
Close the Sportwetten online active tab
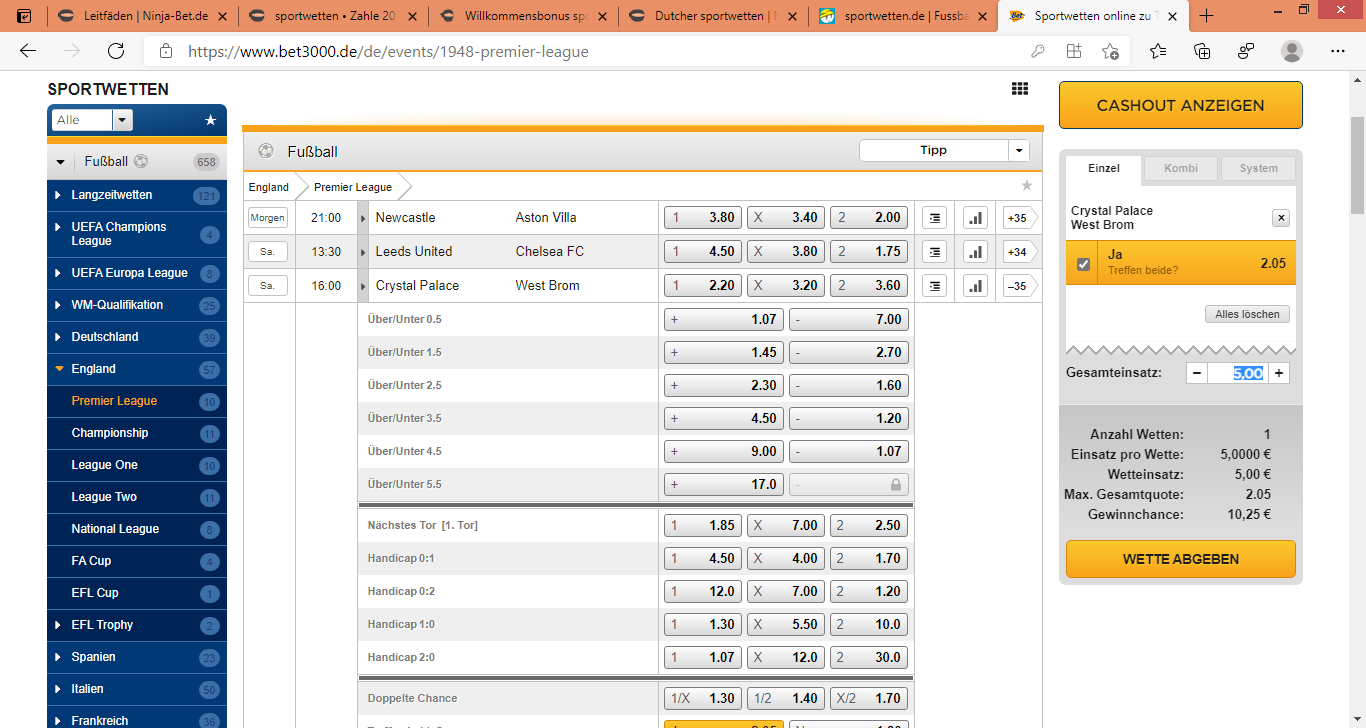tap(1172, 16)
